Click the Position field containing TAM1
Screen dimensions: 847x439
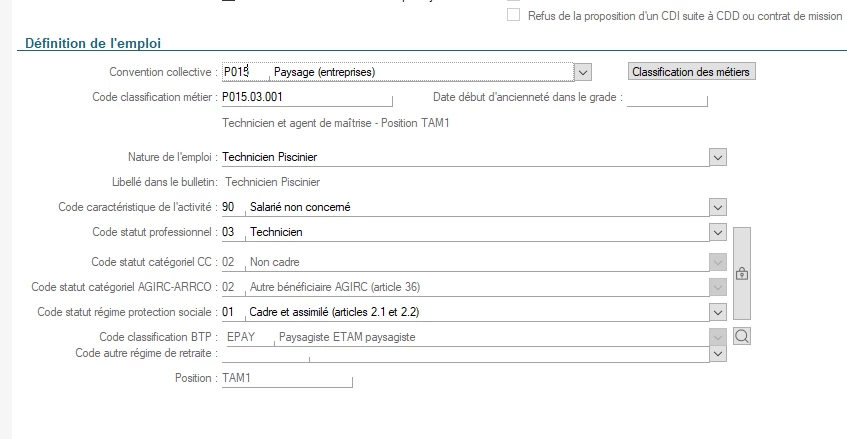click(287, 379)
